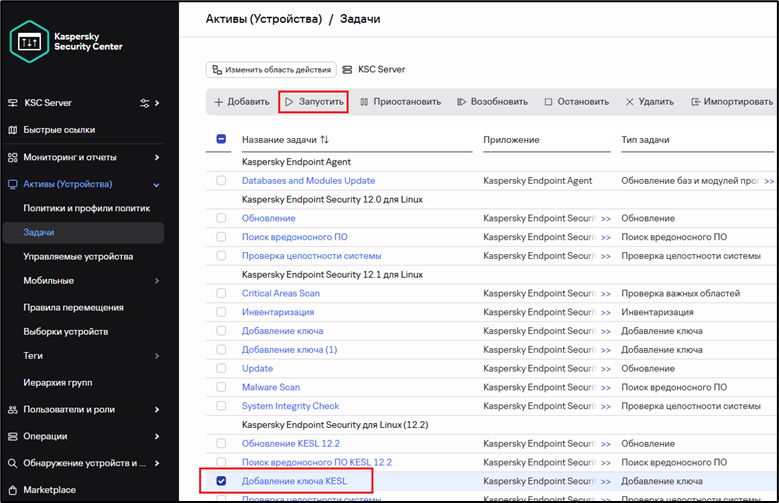
Task: Expand the Теги submenu arrow
Action: coord(157,356)
